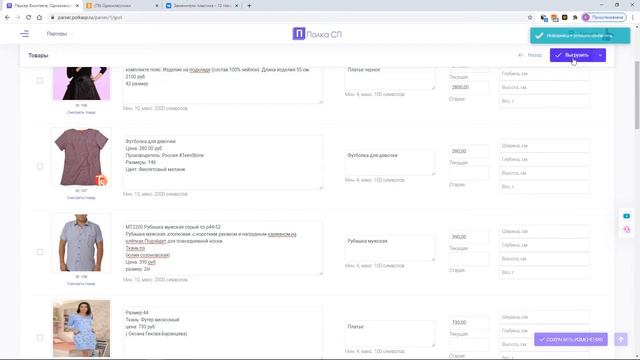Open the hamburger sidebar menu

(x=24, y=34)
